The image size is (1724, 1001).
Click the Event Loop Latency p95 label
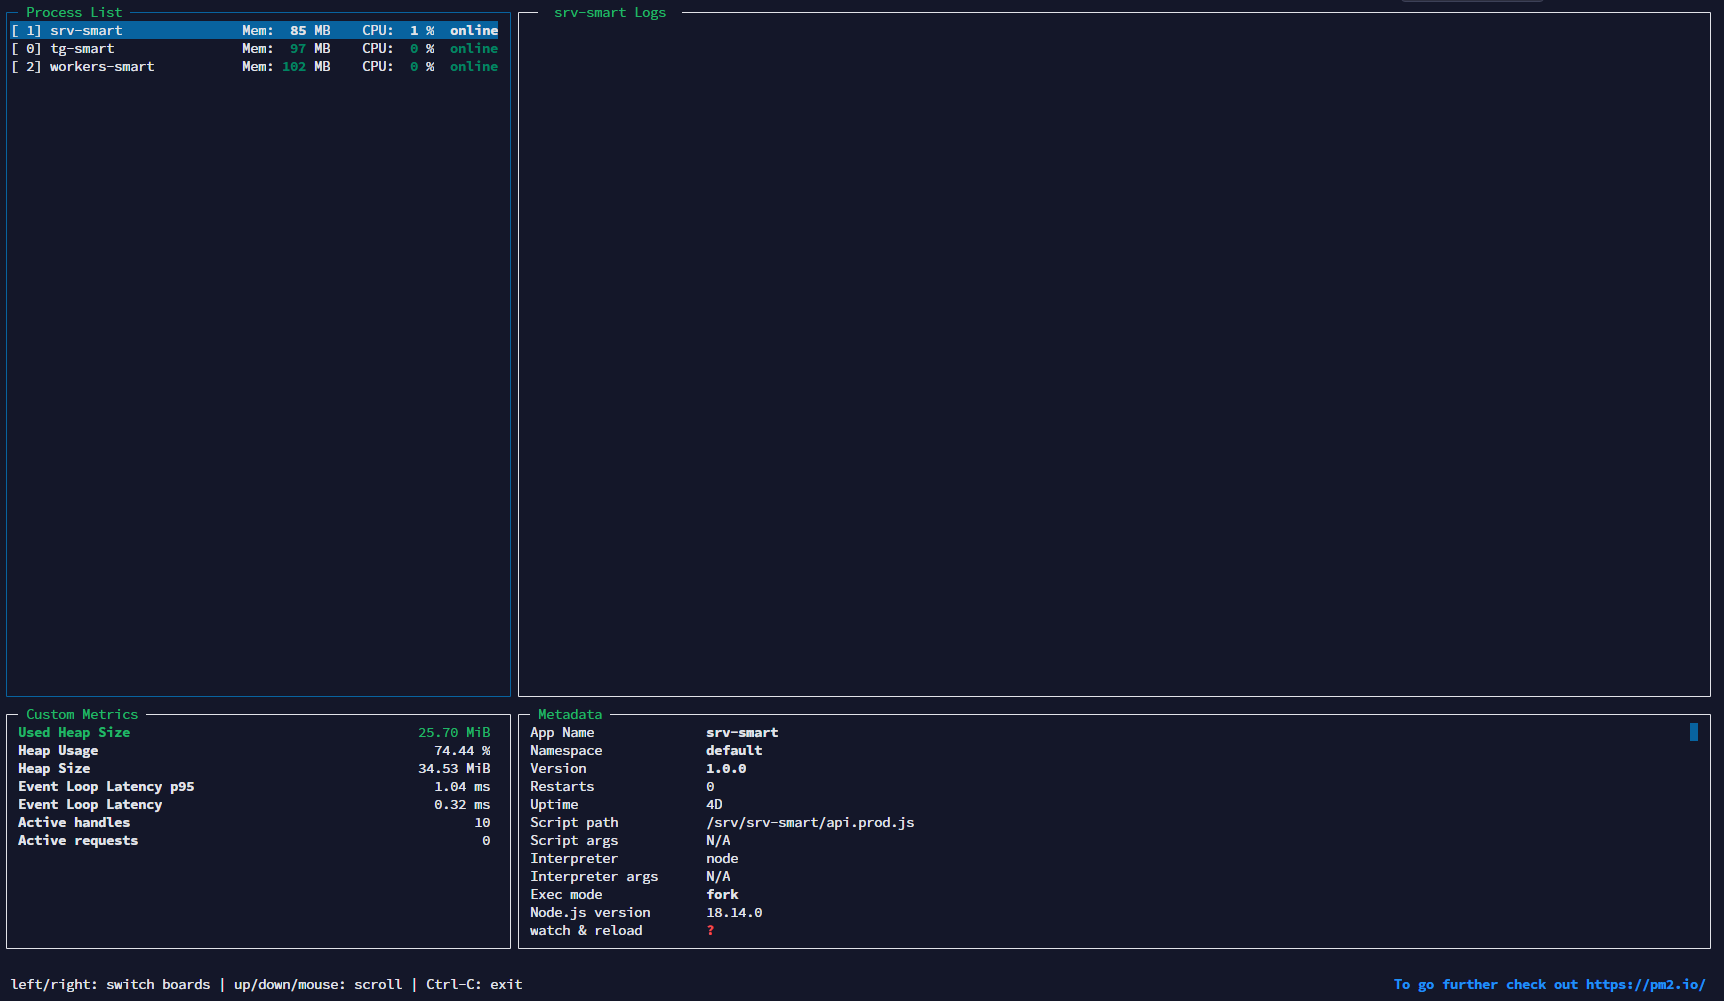(106, 787)
